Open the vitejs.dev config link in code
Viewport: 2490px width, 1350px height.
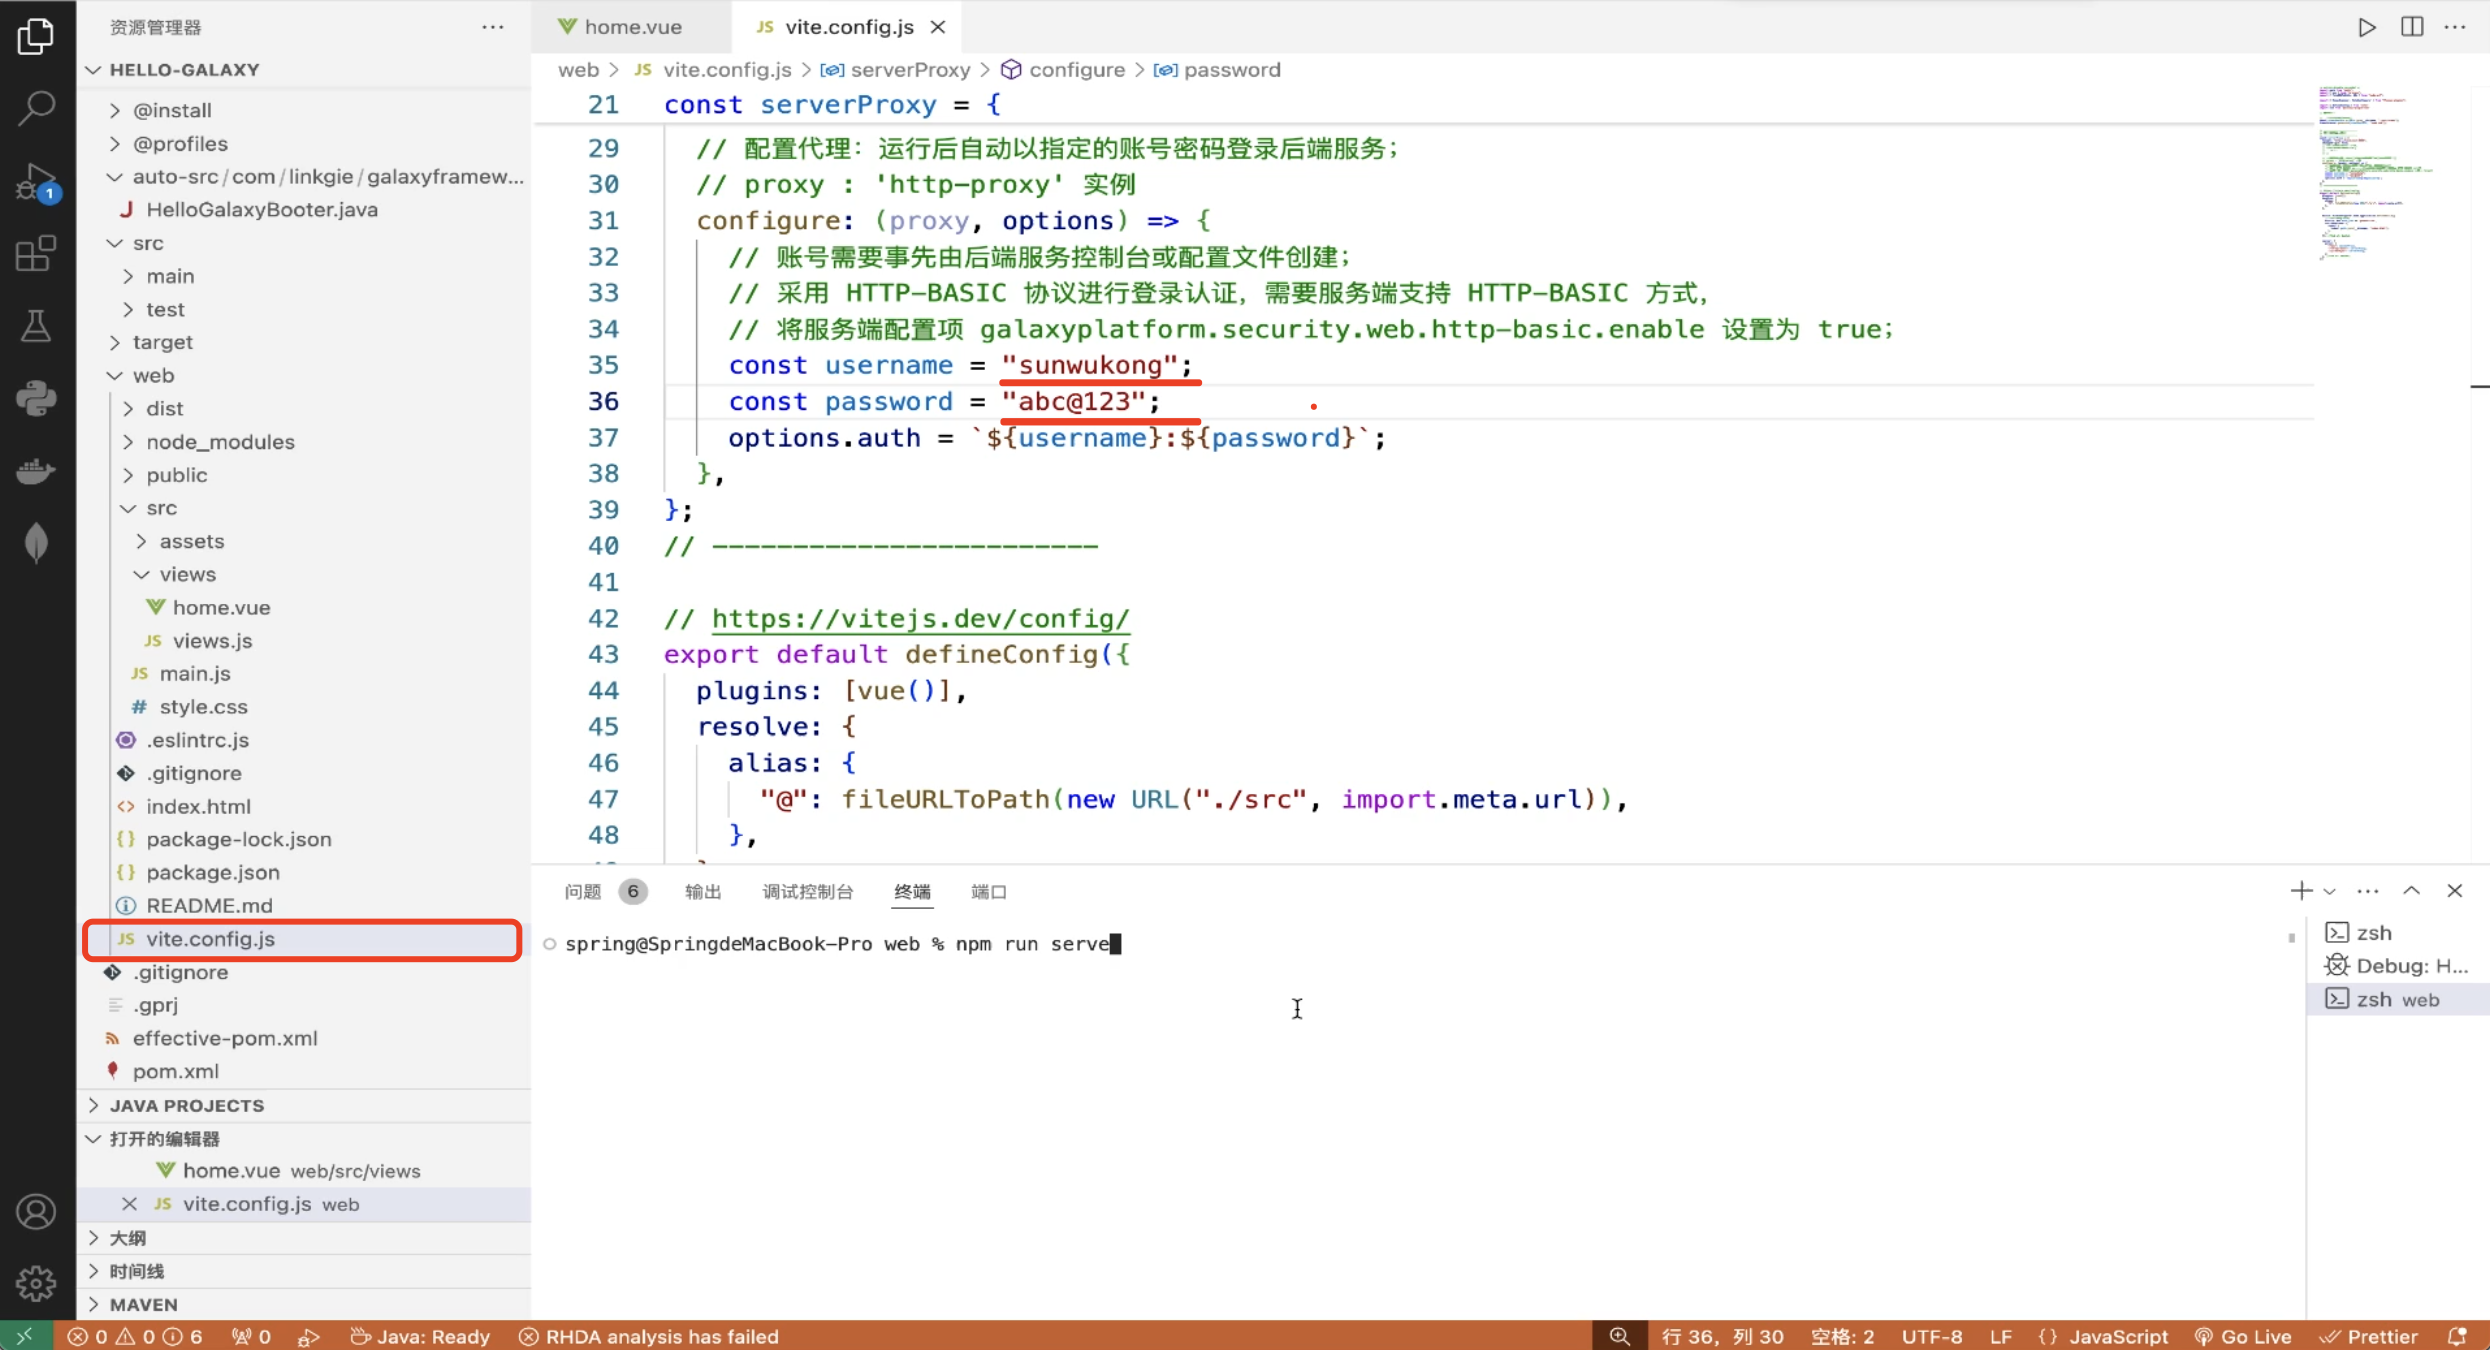920,618
